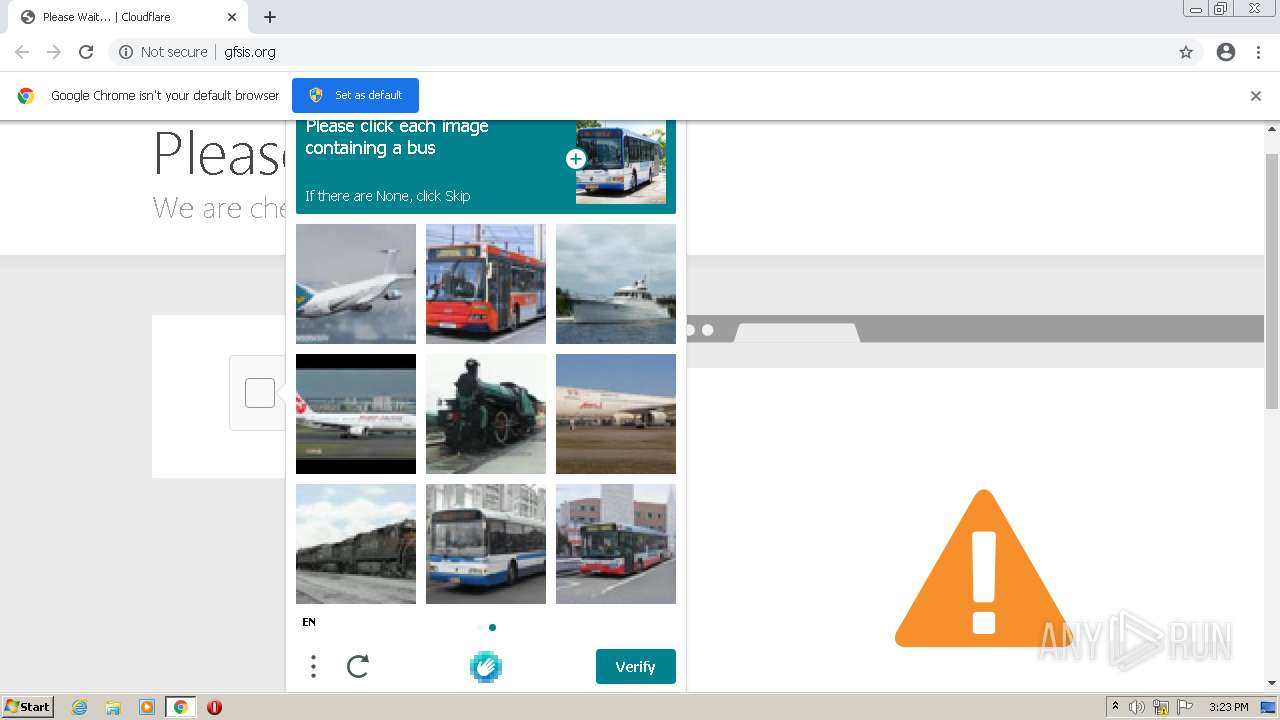Launch Internet Explorer from the taskbar
This screenshot has width=1280, height=720.
80,707
